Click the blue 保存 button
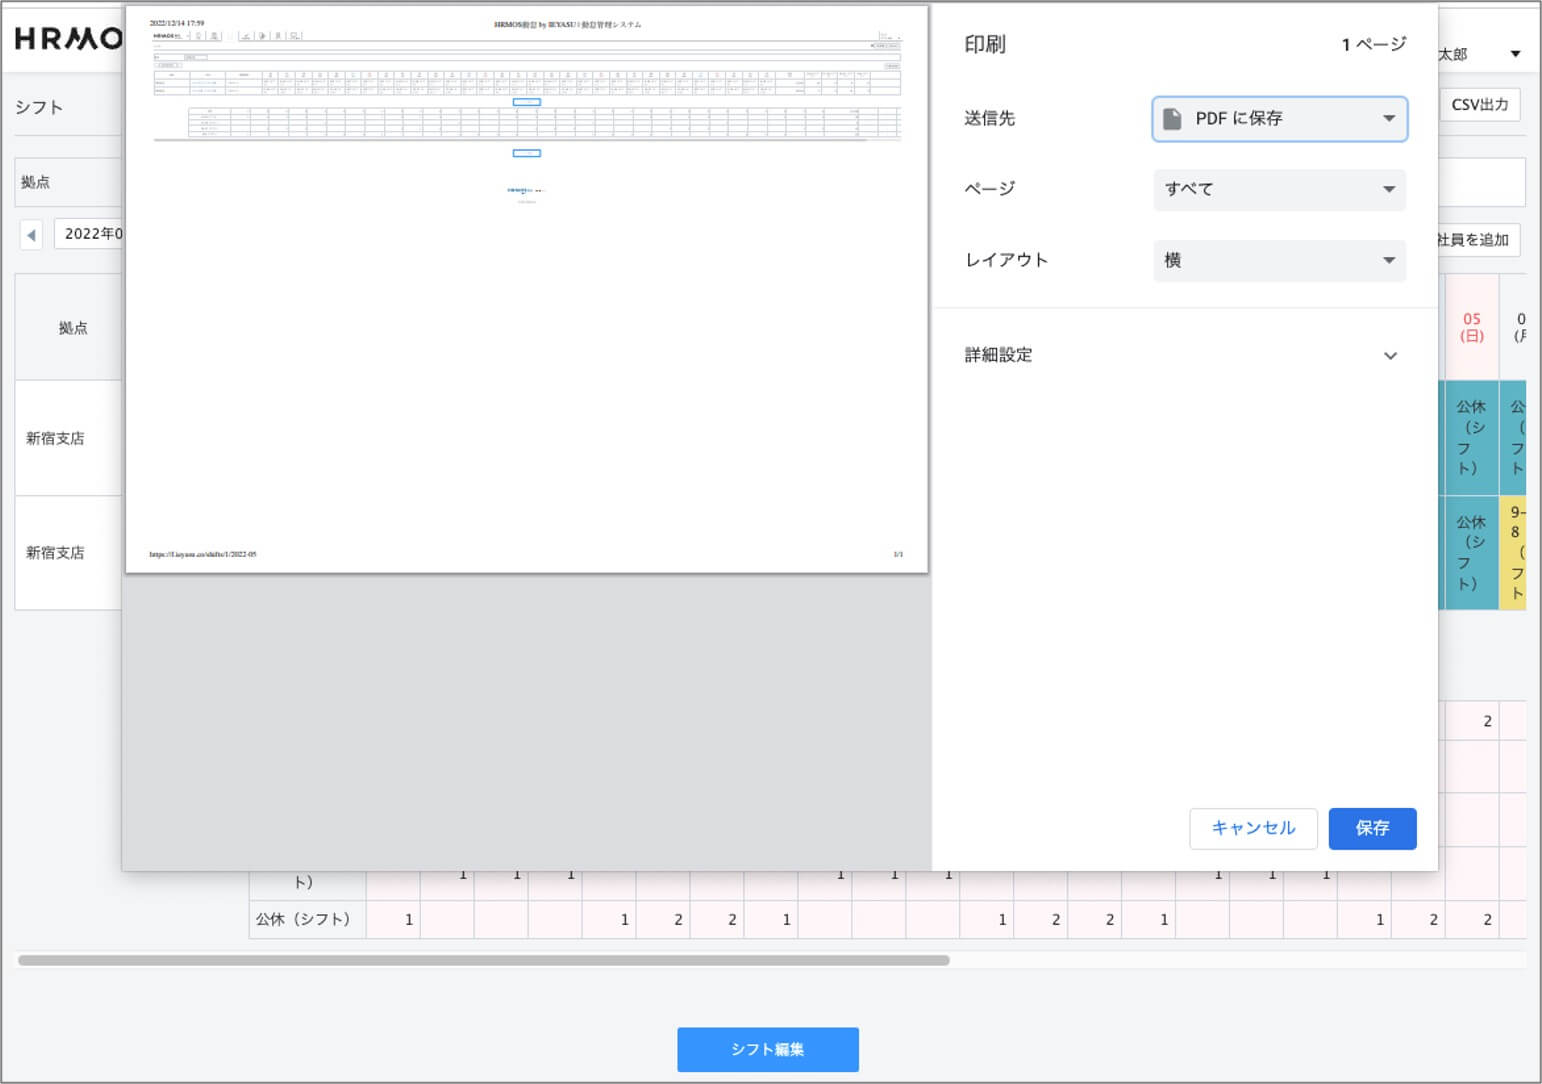The height and width of the screenshot is (1084, 1542). click(1371, 829)
